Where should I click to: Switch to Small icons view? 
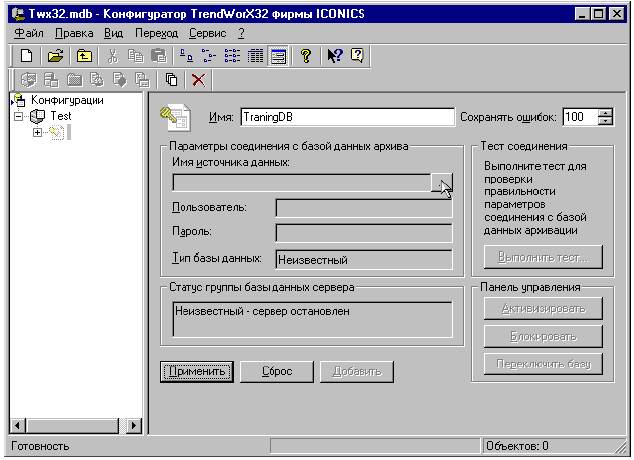[209, 56]
